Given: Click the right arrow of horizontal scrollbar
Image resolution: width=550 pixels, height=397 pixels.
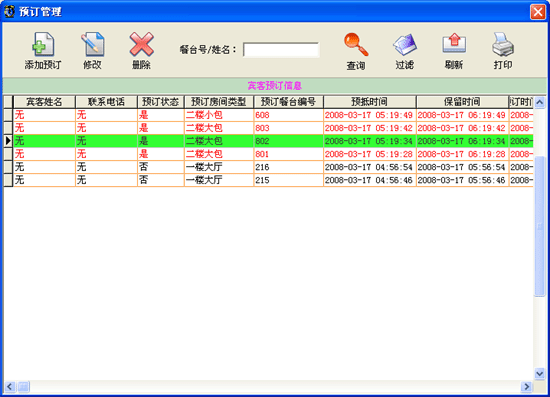Looking at the screenshot, I should click(526, 386).
